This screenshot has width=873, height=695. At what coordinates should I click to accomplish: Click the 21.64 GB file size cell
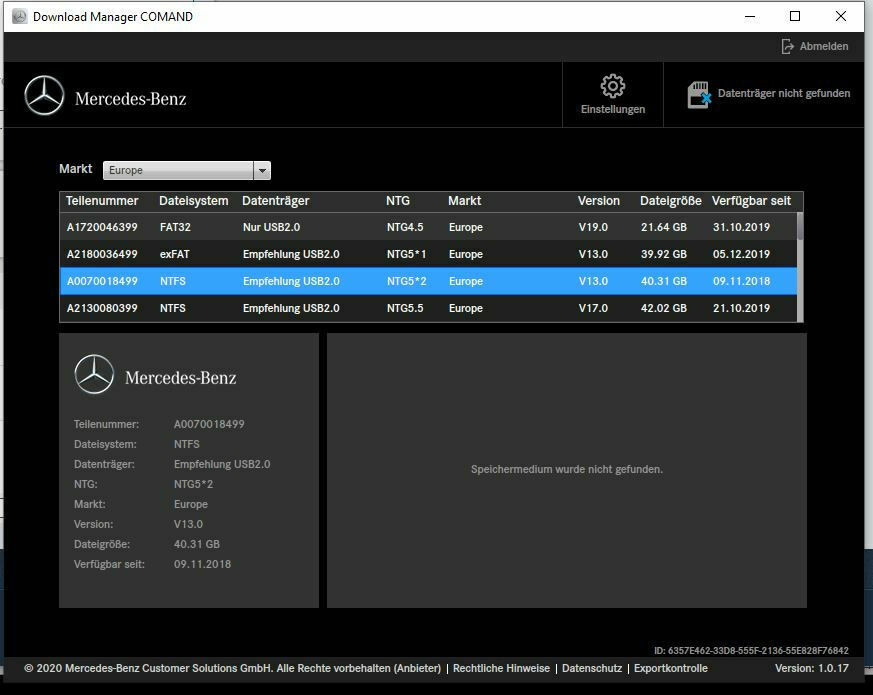pyautogui.click(x=664, y=227)
